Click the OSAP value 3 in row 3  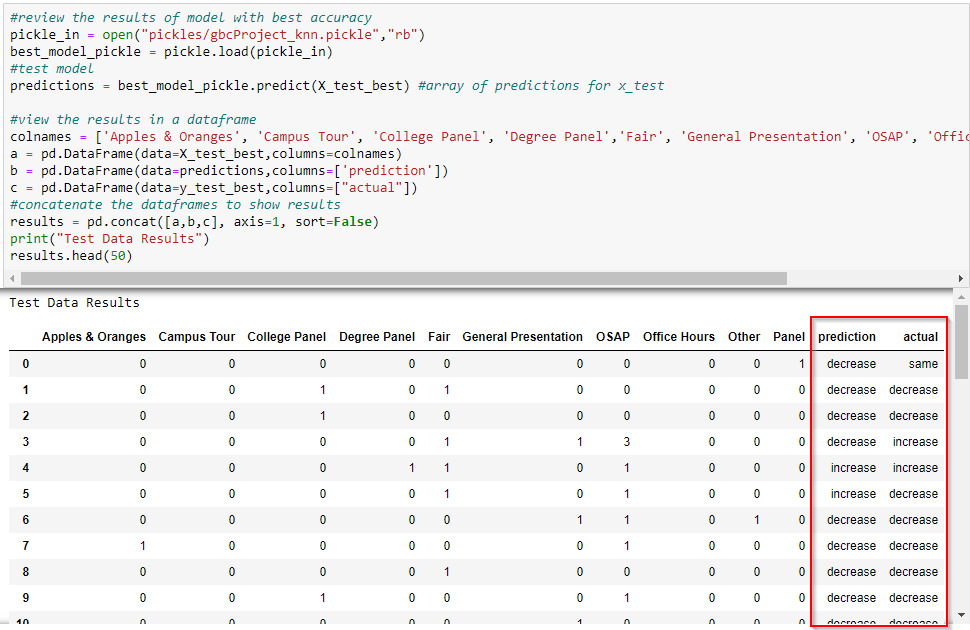626,442
